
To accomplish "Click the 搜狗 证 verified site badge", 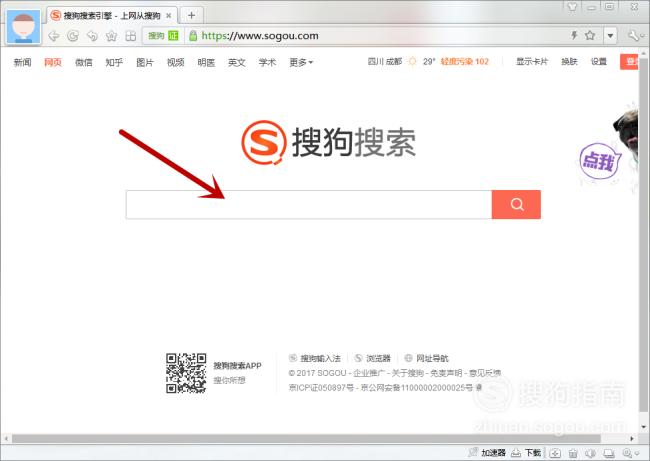I will tap(163, 36).
